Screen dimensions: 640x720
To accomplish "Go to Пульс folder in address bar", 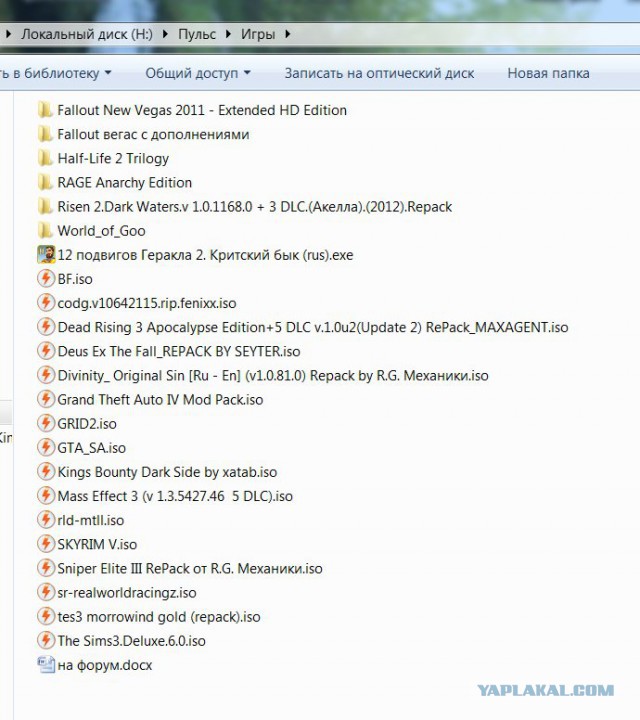I will tap(197, 34).
